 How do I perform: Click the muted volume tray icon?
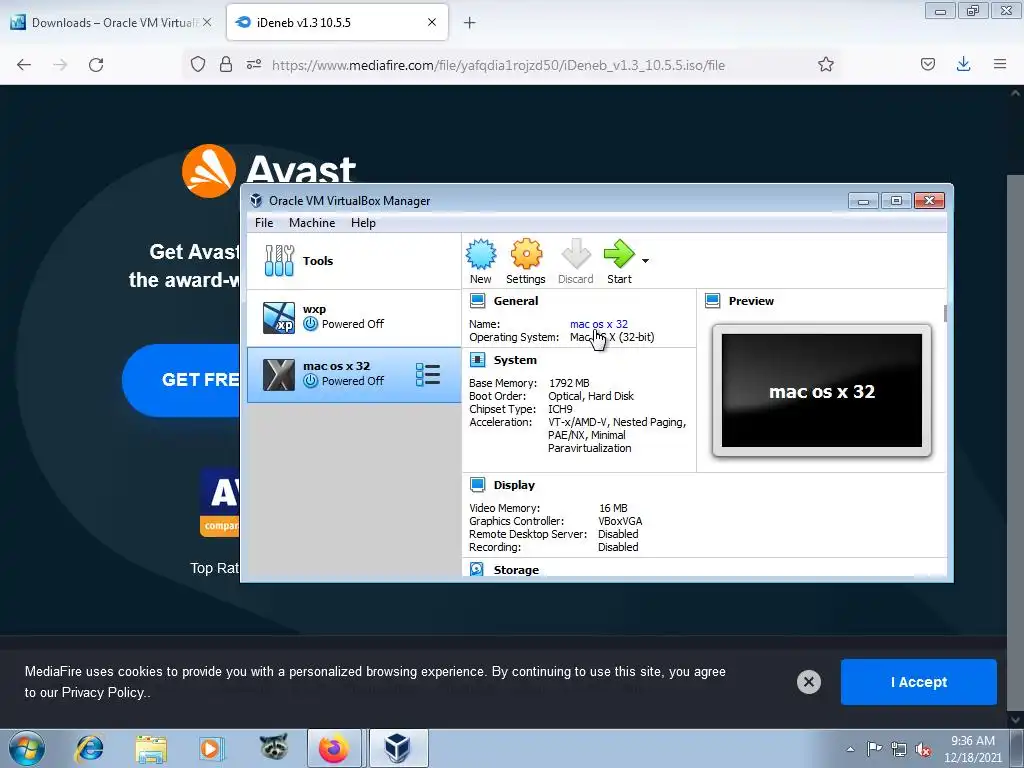[923, 749]
